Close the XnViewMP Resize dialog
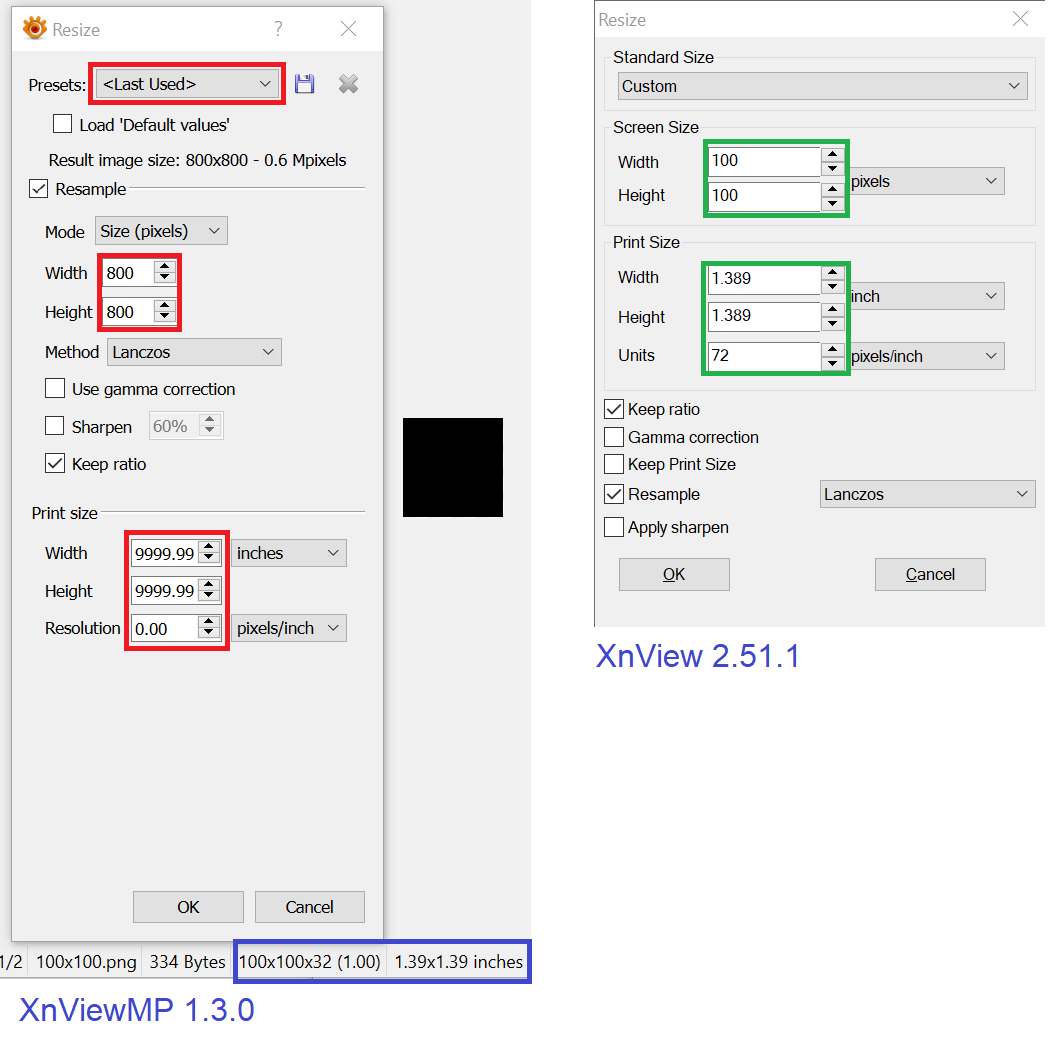 tap(348, 28)
